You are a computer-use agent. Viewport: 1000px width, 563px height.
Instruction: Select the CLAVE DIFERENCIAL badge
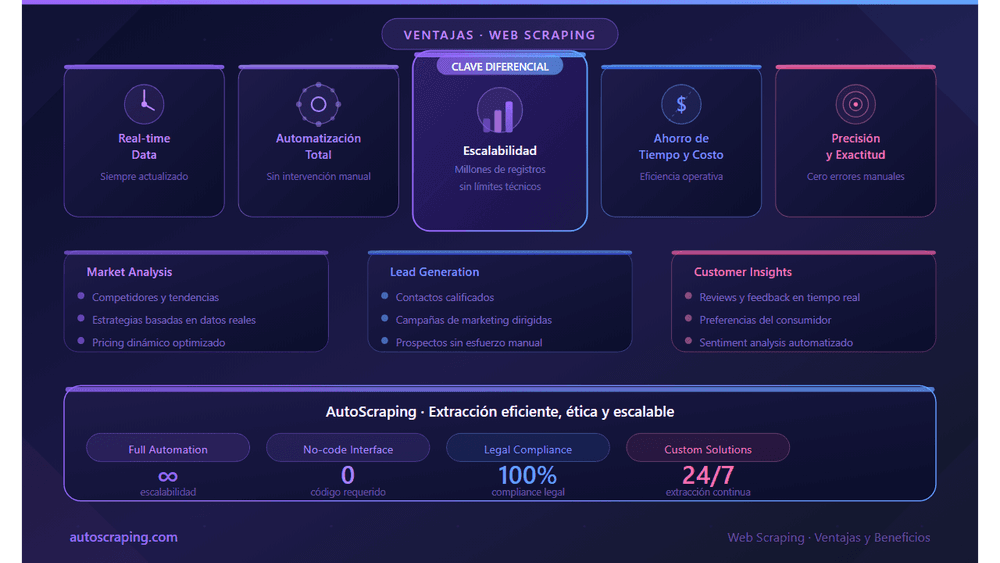click(x=499, y=66)
